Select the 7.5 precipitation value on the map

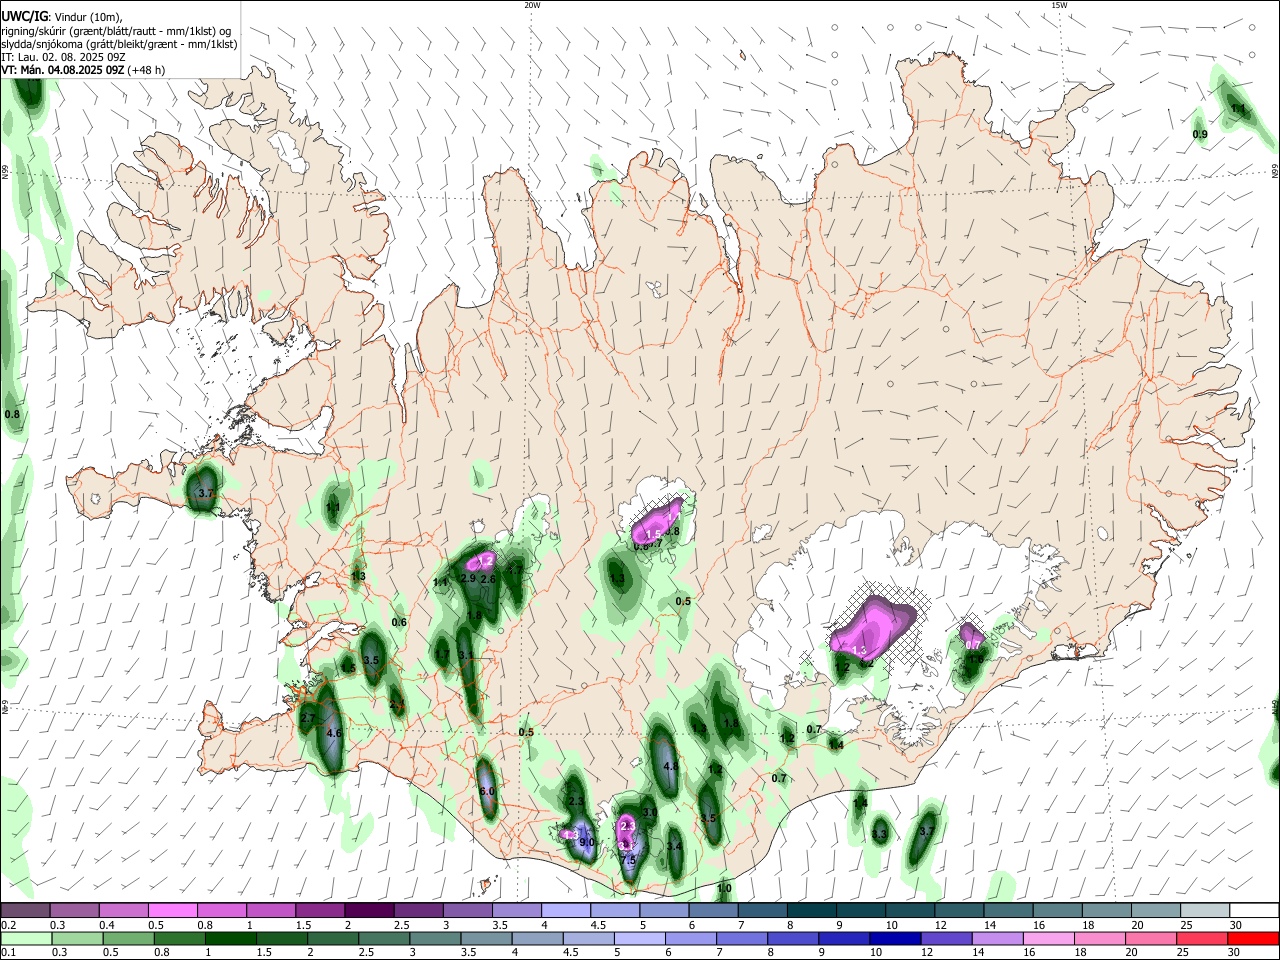628,860
